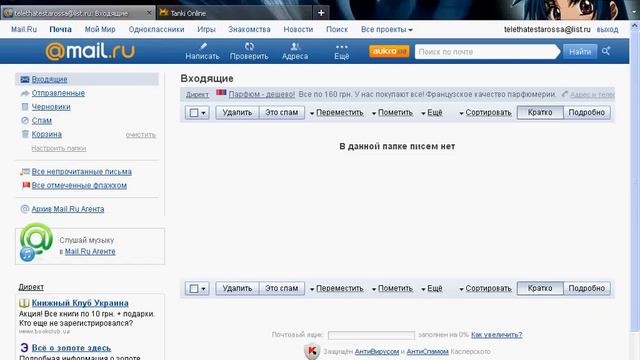Expand Переместить dropdown in top toolbar

pyautogui.click(x=336, y=113)
